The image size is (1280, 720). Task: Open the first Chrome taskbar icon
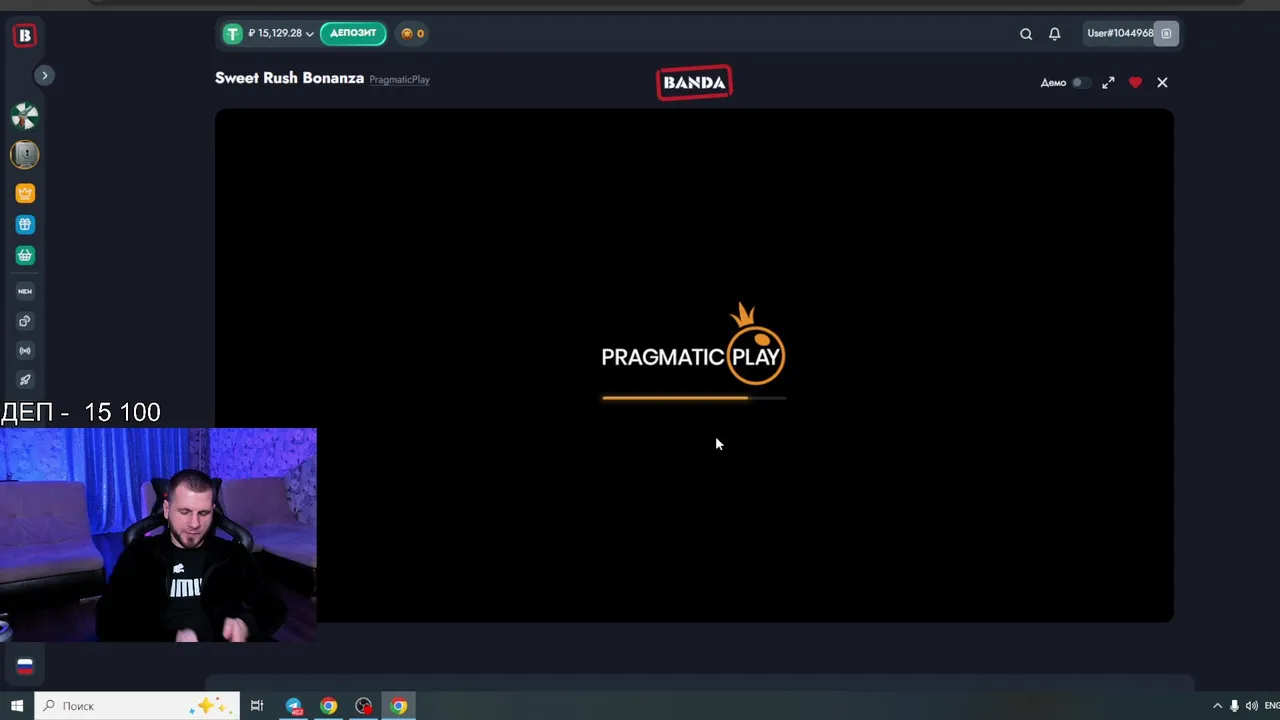[x=328, y=706]
